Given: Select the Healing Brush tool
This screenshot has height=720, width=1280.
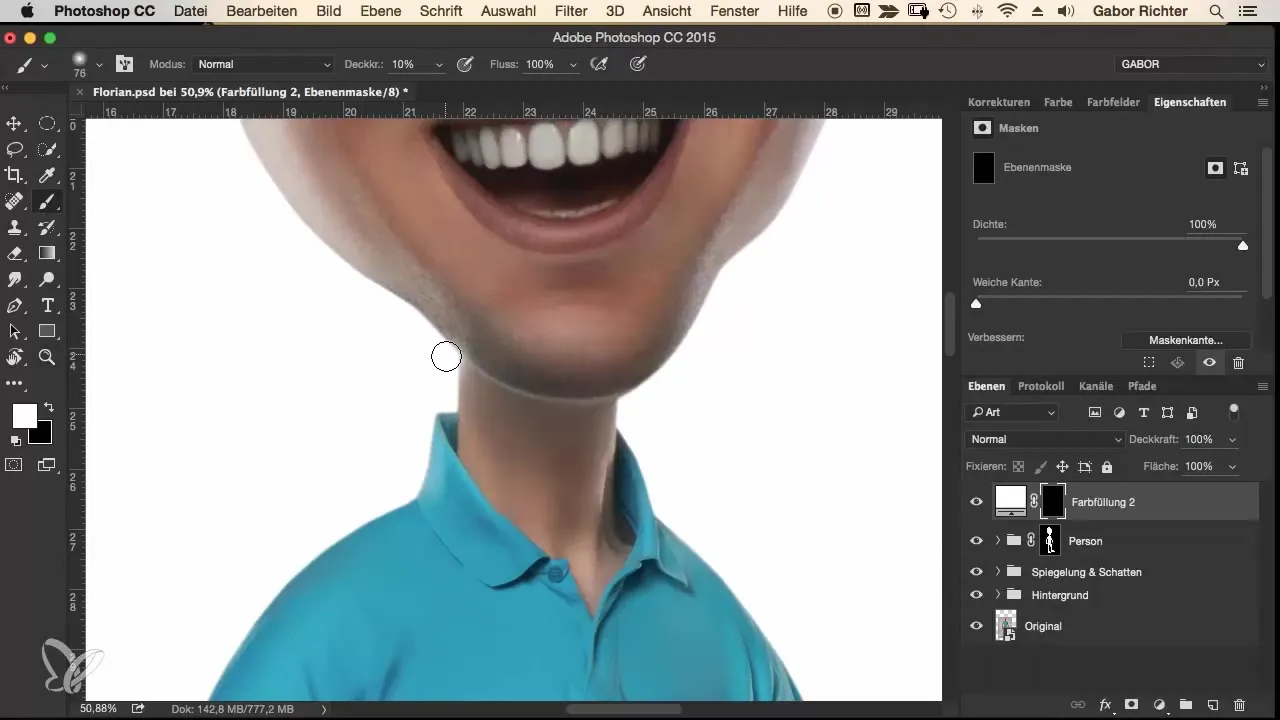Looking at the screenshot, I should [15, 201].
